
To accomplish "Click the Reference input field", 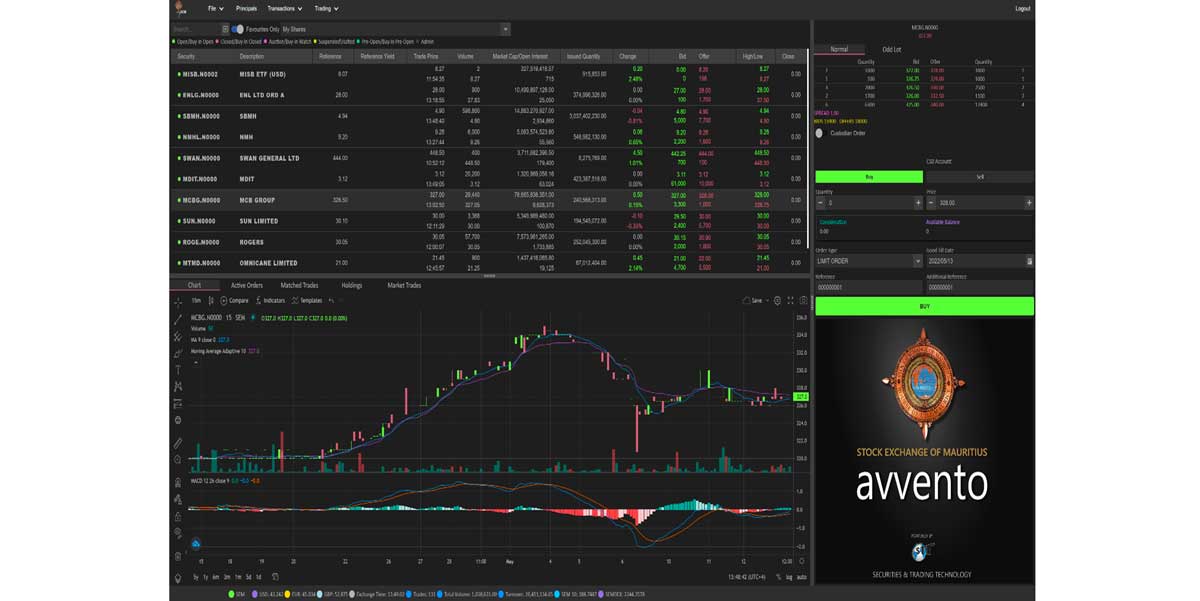I will click(x=868, y=287).
